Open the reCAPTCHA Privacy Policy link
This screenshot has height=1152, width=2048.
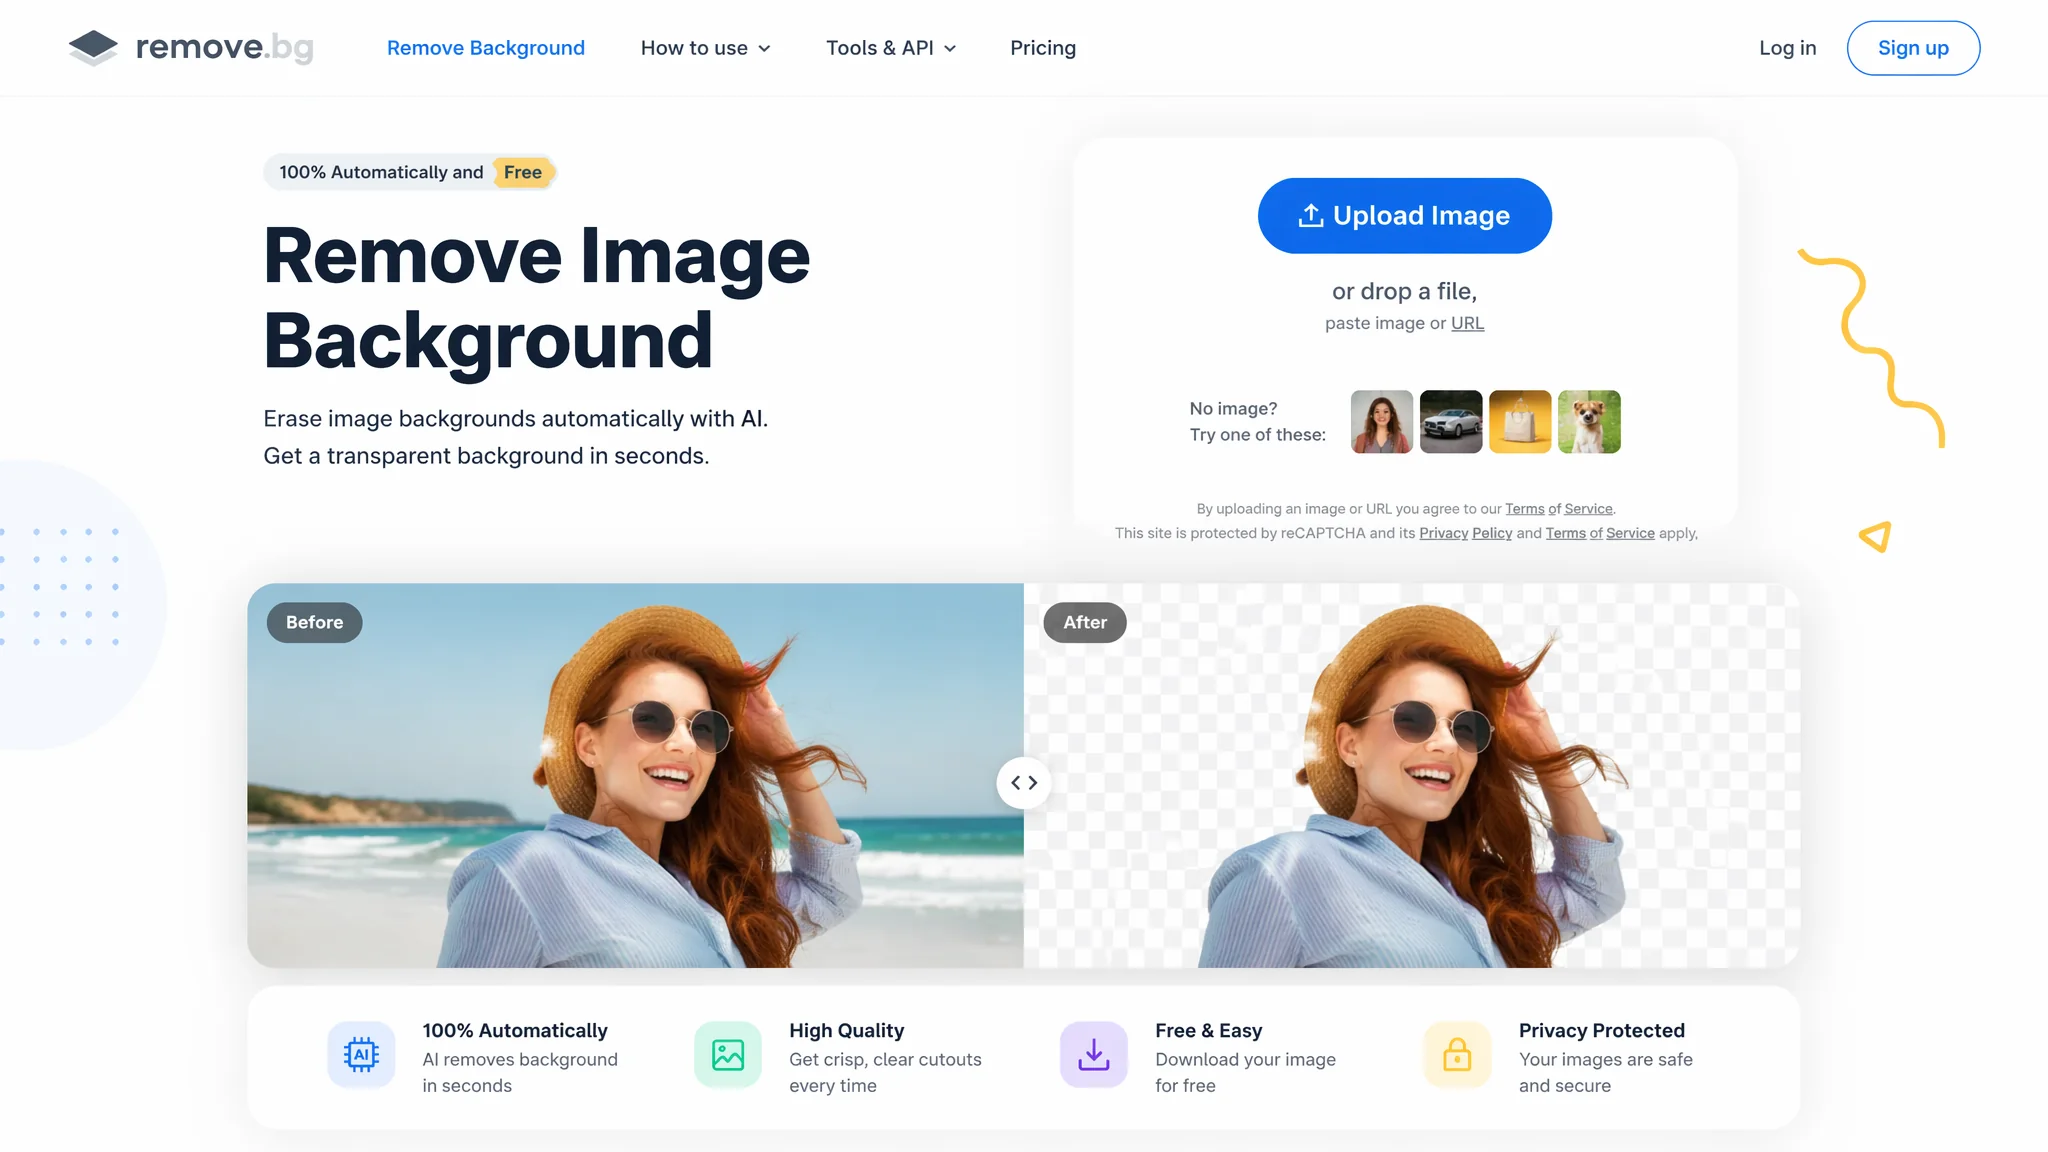[1466, 533]
